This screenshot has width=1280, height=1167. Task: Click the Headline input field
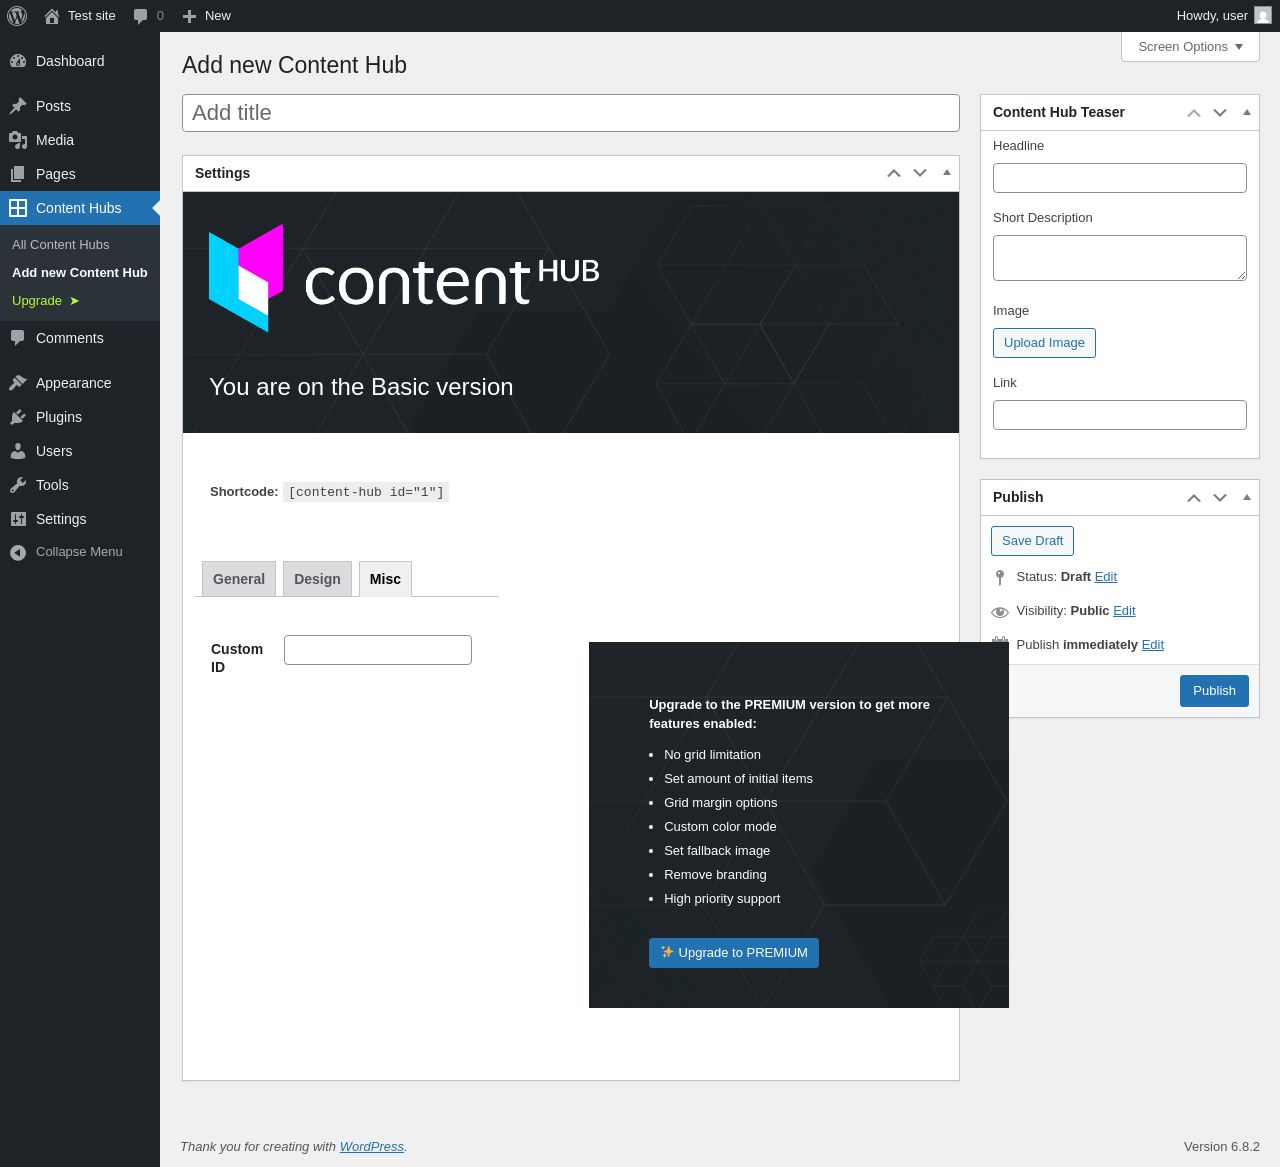1120,178
